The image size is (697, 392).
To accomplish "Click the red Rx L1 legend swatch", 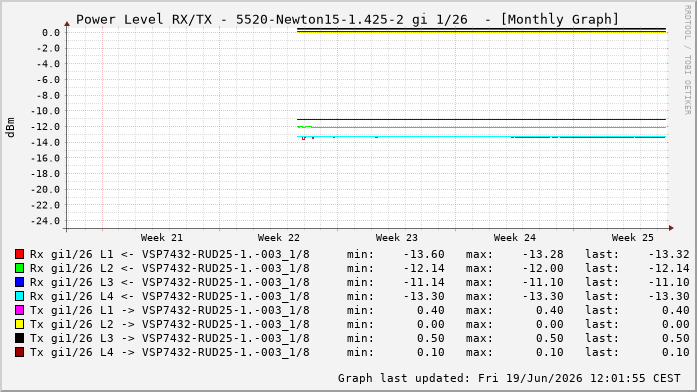I will [19, 254].
